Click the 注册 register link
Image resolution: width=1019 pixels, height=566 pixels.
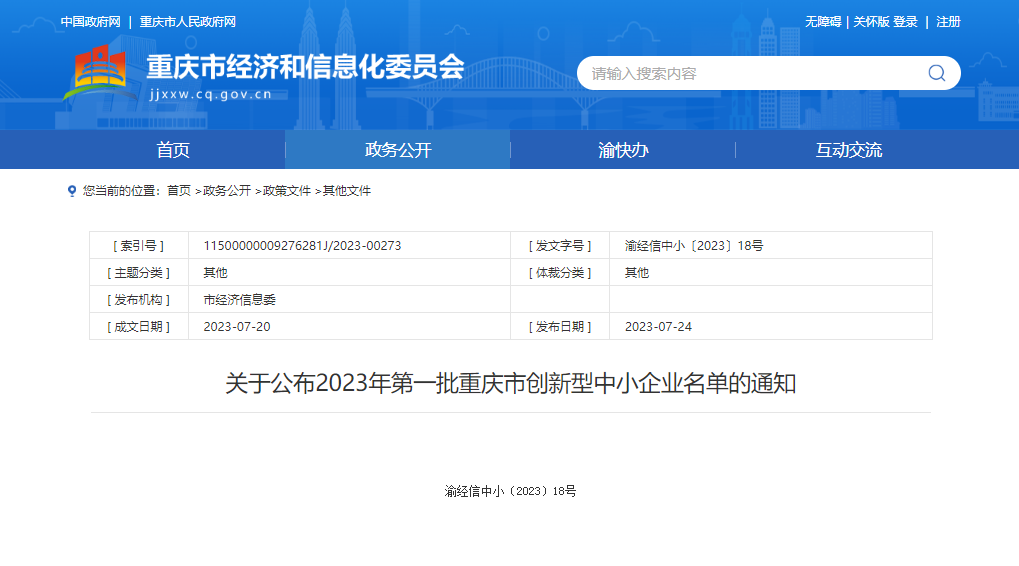[948, 22]
